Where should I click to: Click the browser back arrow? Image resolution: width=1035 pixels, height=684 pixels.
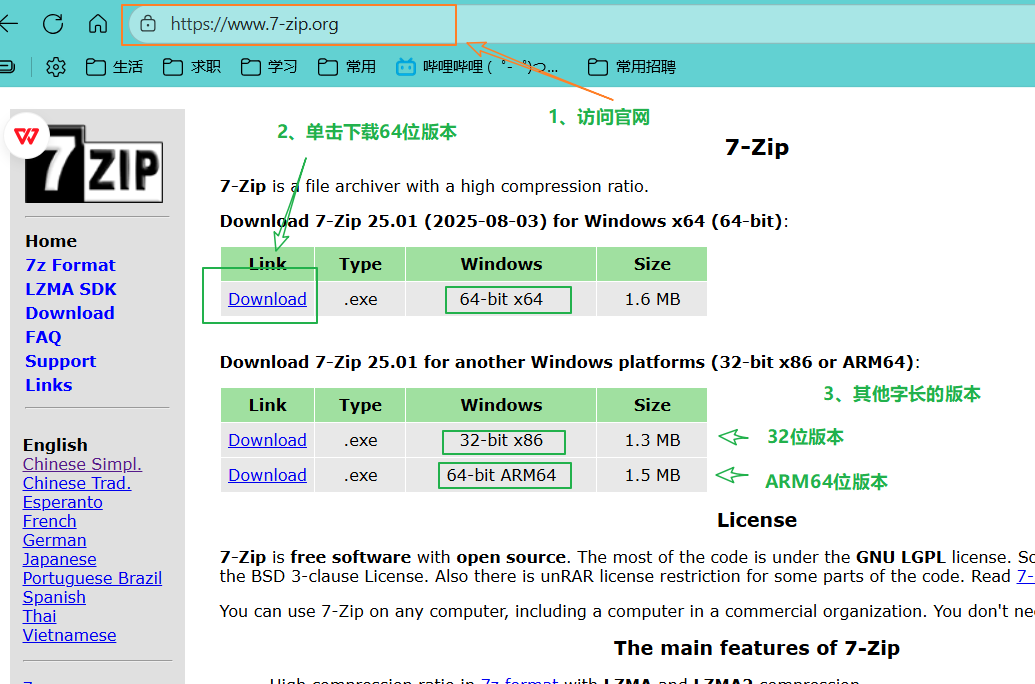[9, 24]
